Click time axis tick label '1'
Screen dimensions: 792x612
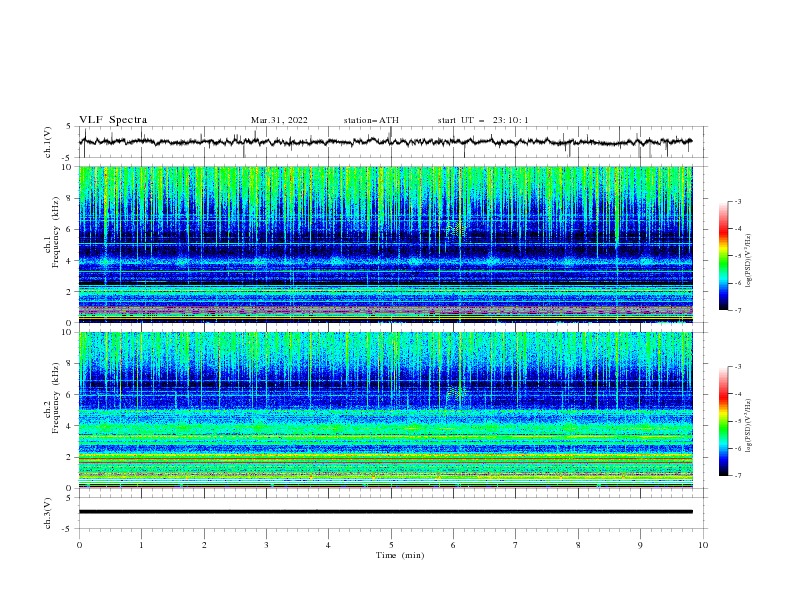pyautogui.click(x=141, y=545)
